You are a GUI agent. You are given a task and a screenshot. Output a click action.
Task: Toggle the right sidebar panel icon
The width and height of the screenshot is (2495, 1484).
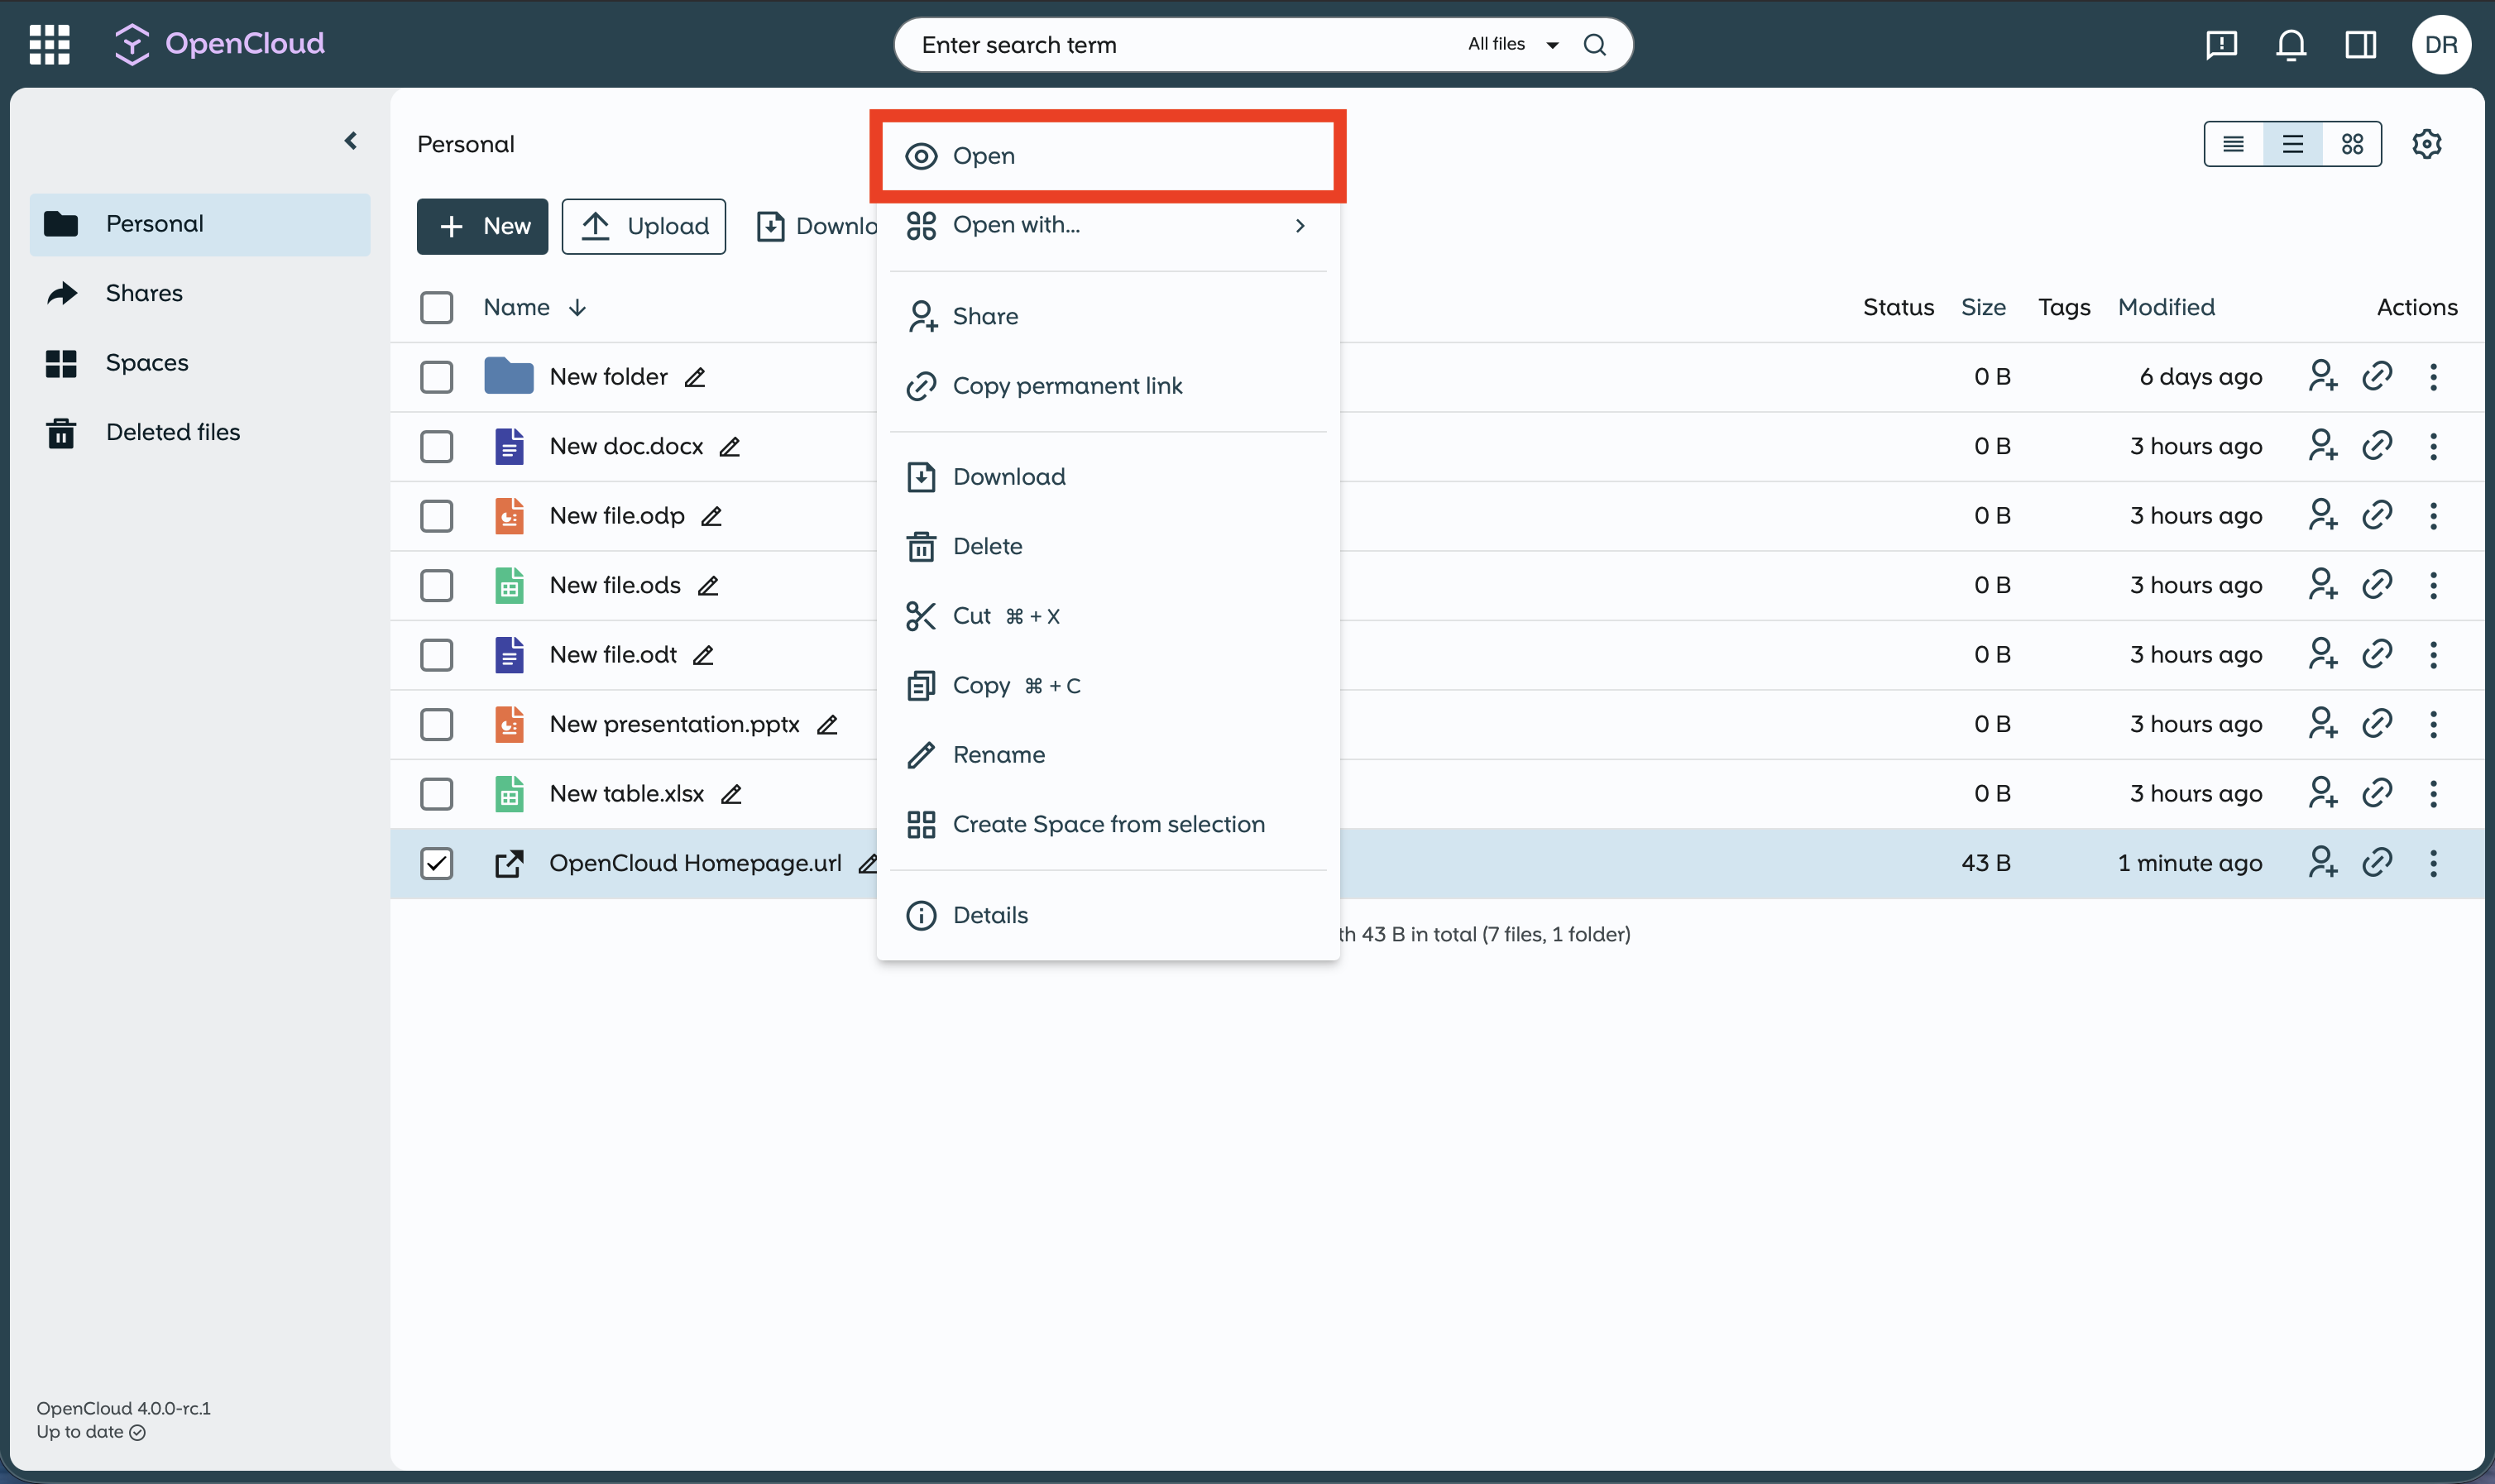click(x=2360, y=44)
